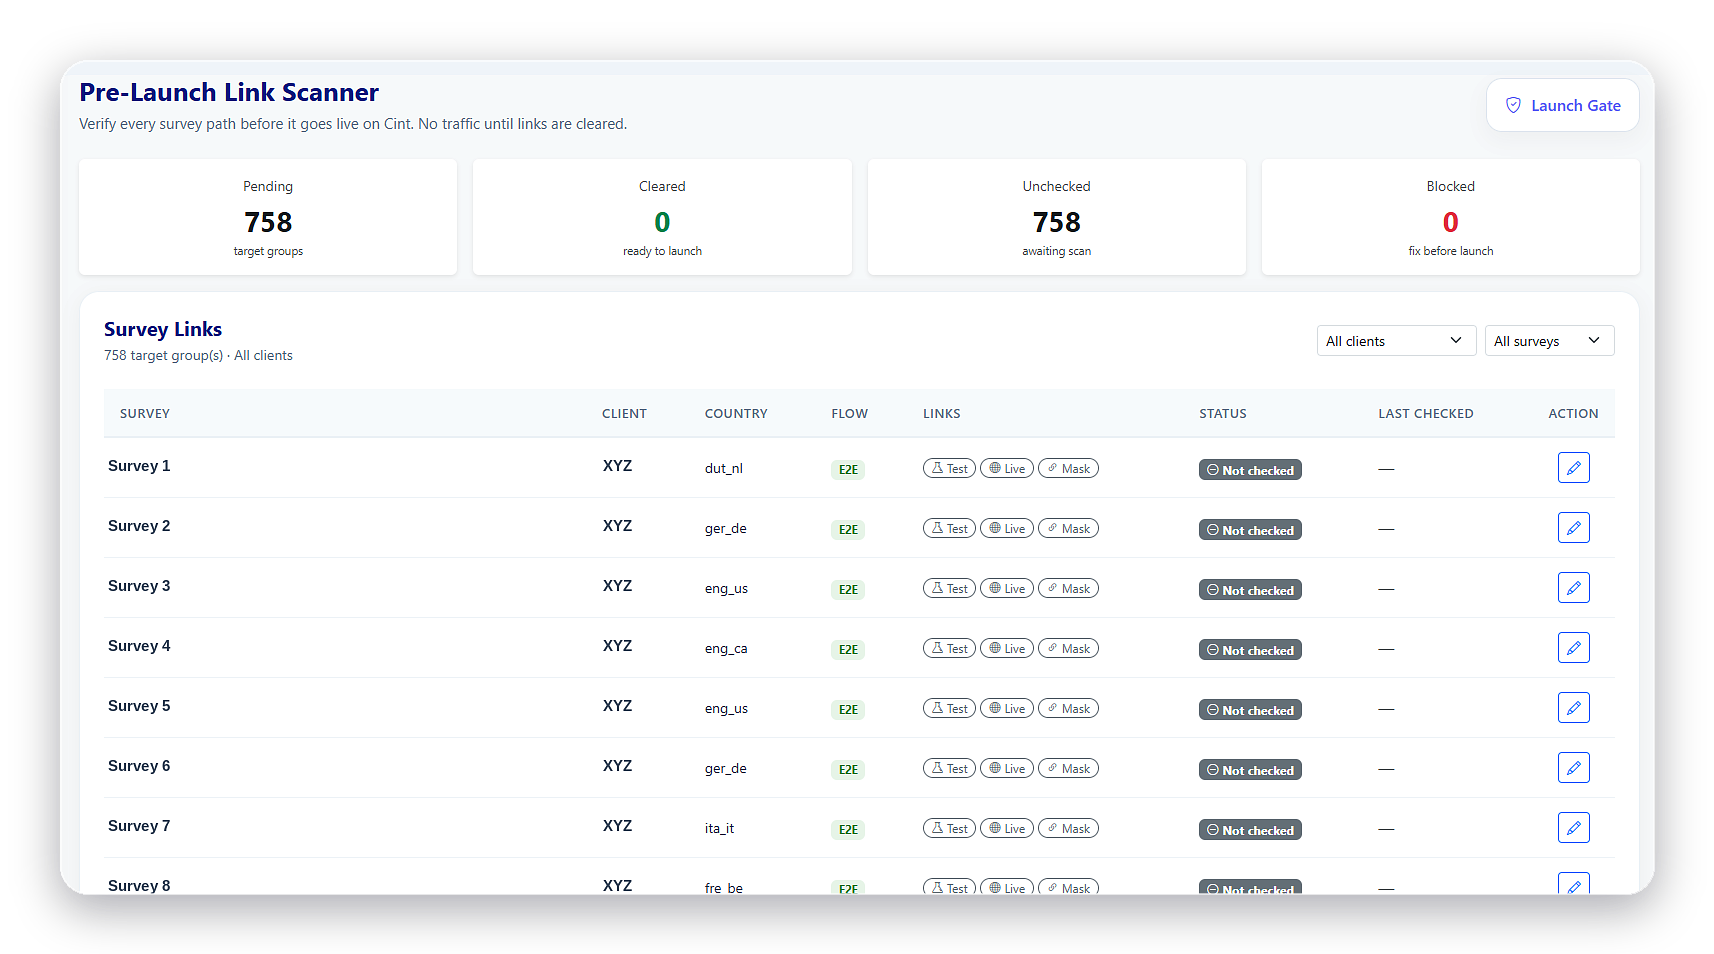Click the Survey Links heading

(163, 329)
